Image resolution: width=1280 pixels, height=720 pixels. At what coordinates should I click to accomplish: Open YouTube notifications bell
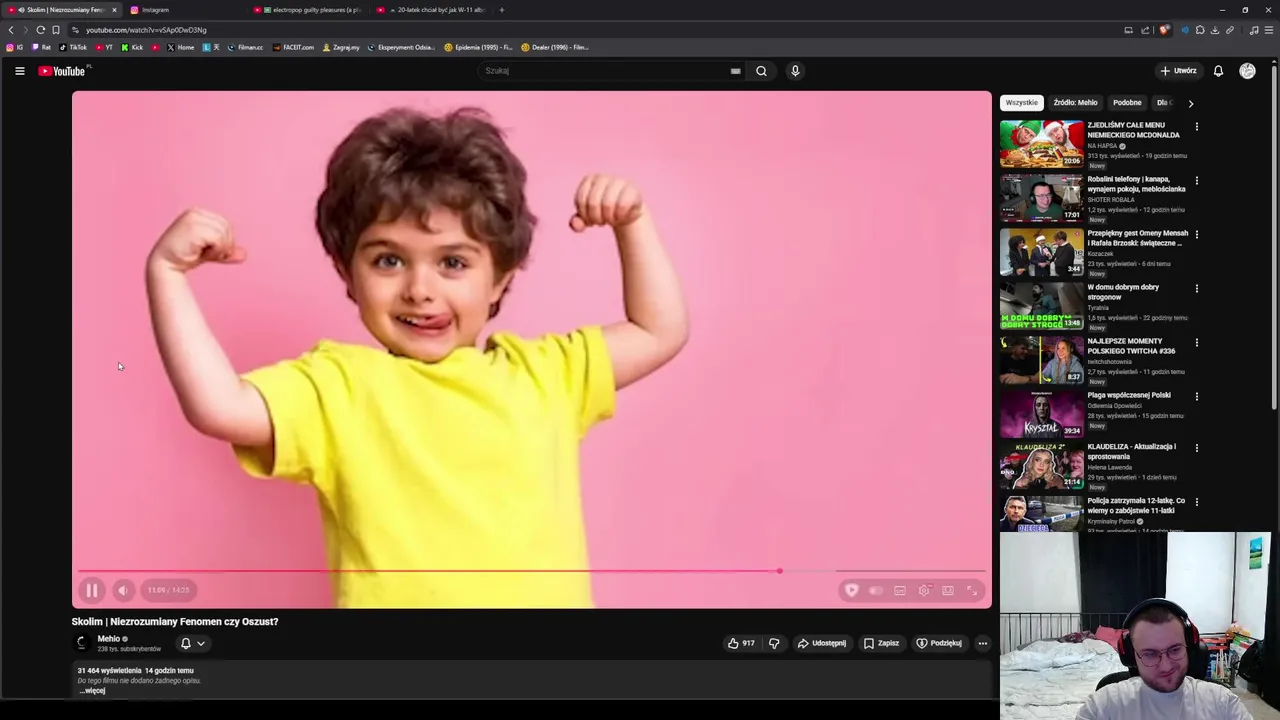click(1218, 71)
